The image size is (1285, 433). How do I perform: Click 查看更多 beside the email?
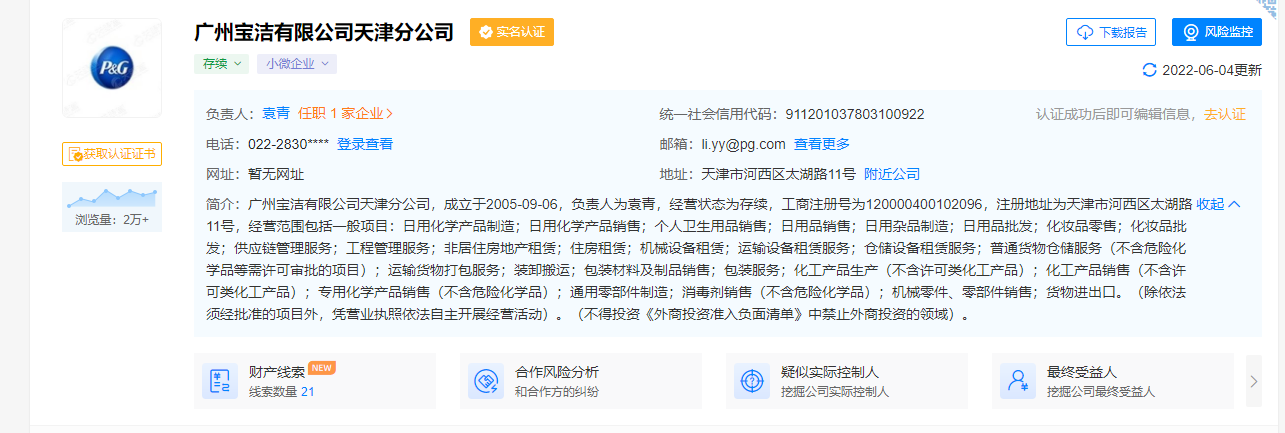click(822, 144)
